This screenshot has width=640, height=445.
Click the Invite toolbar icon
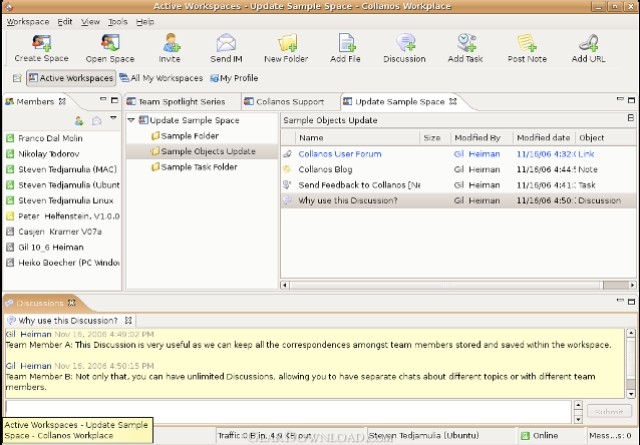click(170, 43)
